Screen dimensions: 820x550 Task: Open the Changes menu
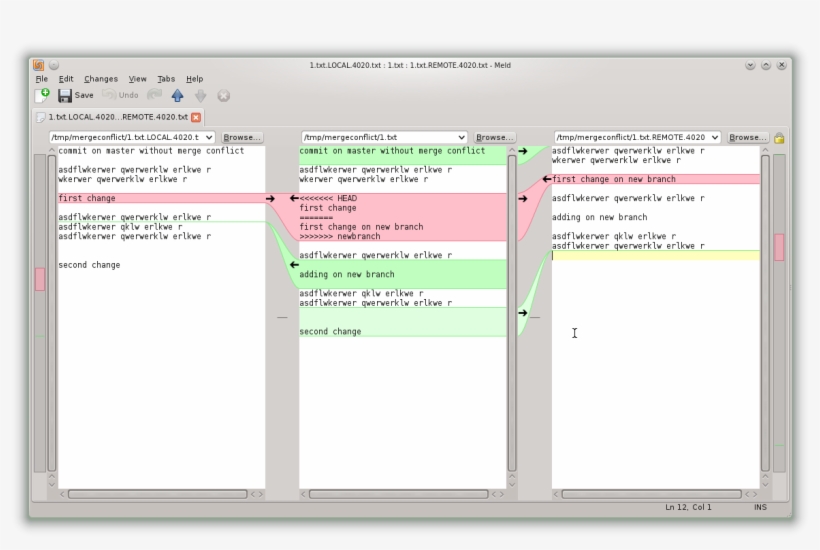[100, 78]
